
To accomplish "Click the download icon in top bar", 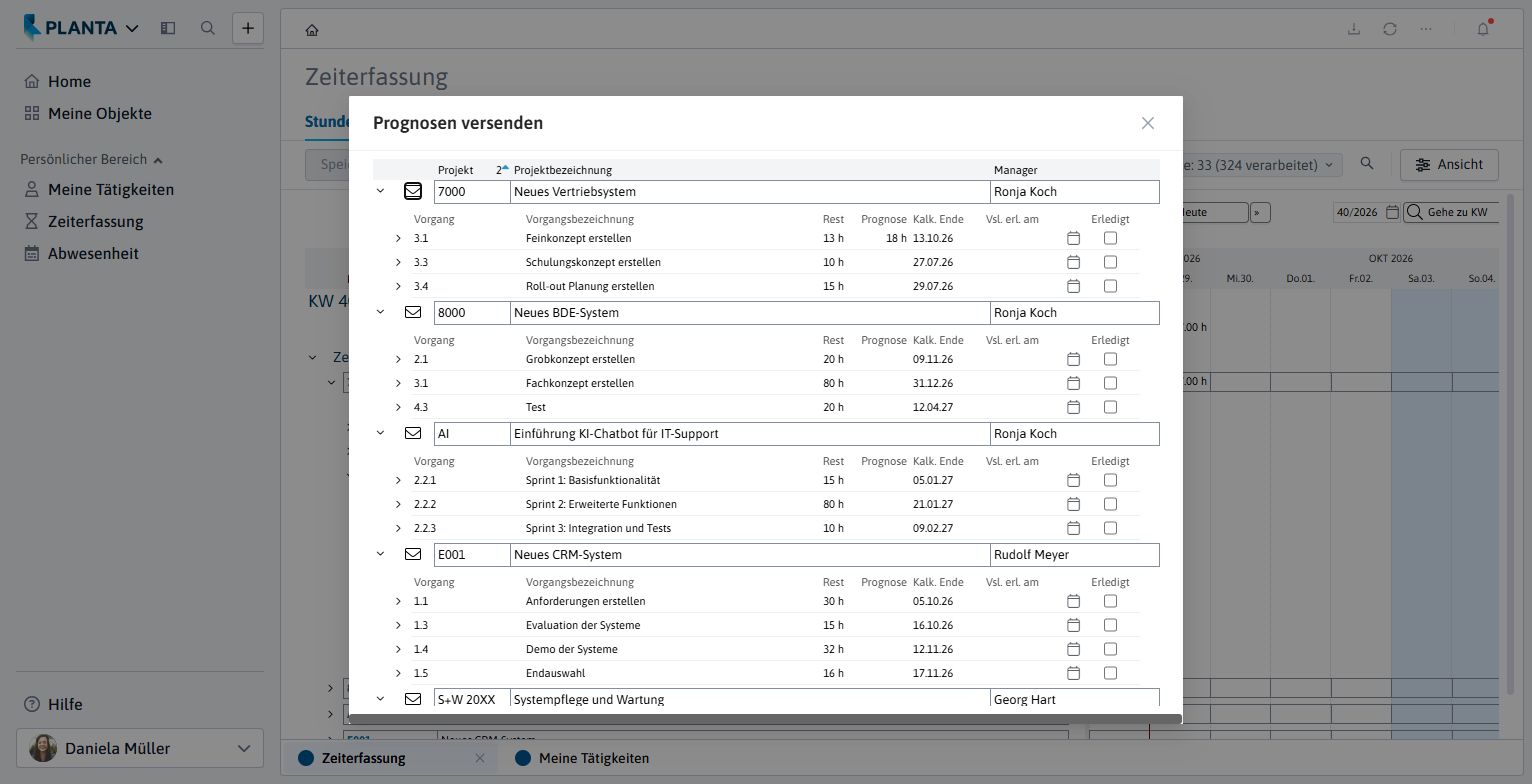I will pyautogui.click(x=1354, y=29).
